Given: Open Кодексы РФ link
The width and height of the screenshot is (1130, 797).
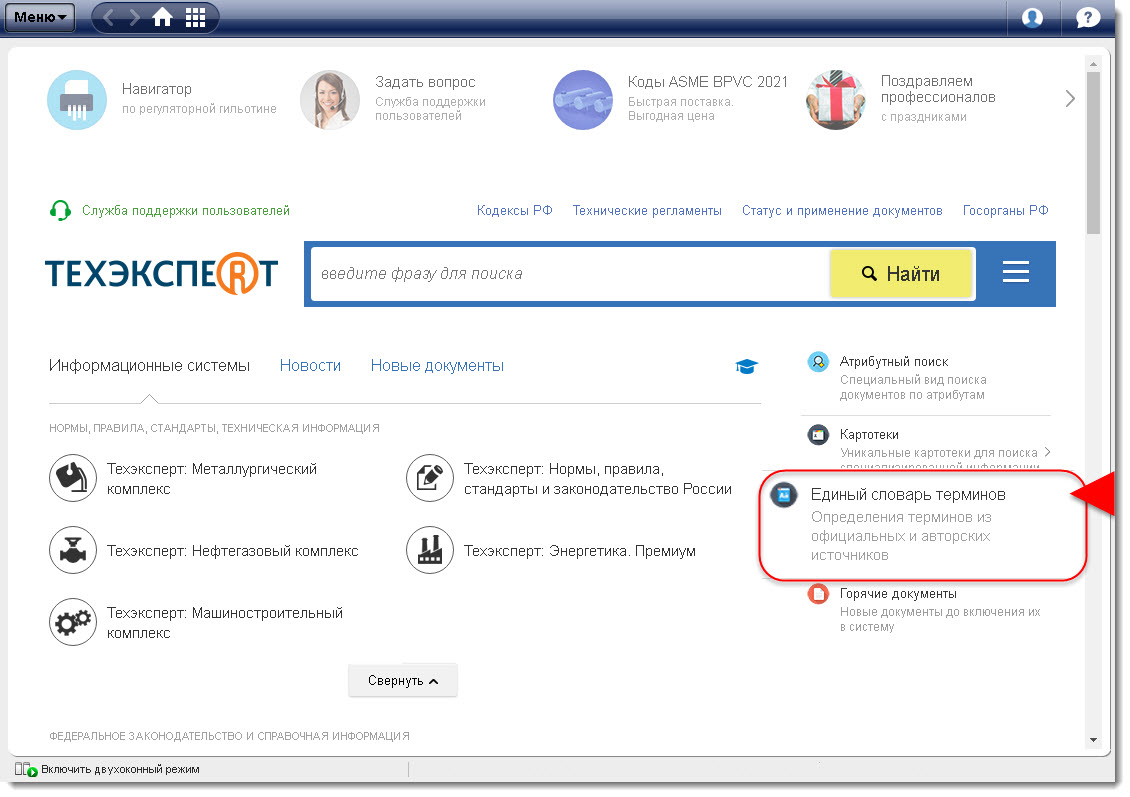Looking at the screenshot, I should [515, 210].
